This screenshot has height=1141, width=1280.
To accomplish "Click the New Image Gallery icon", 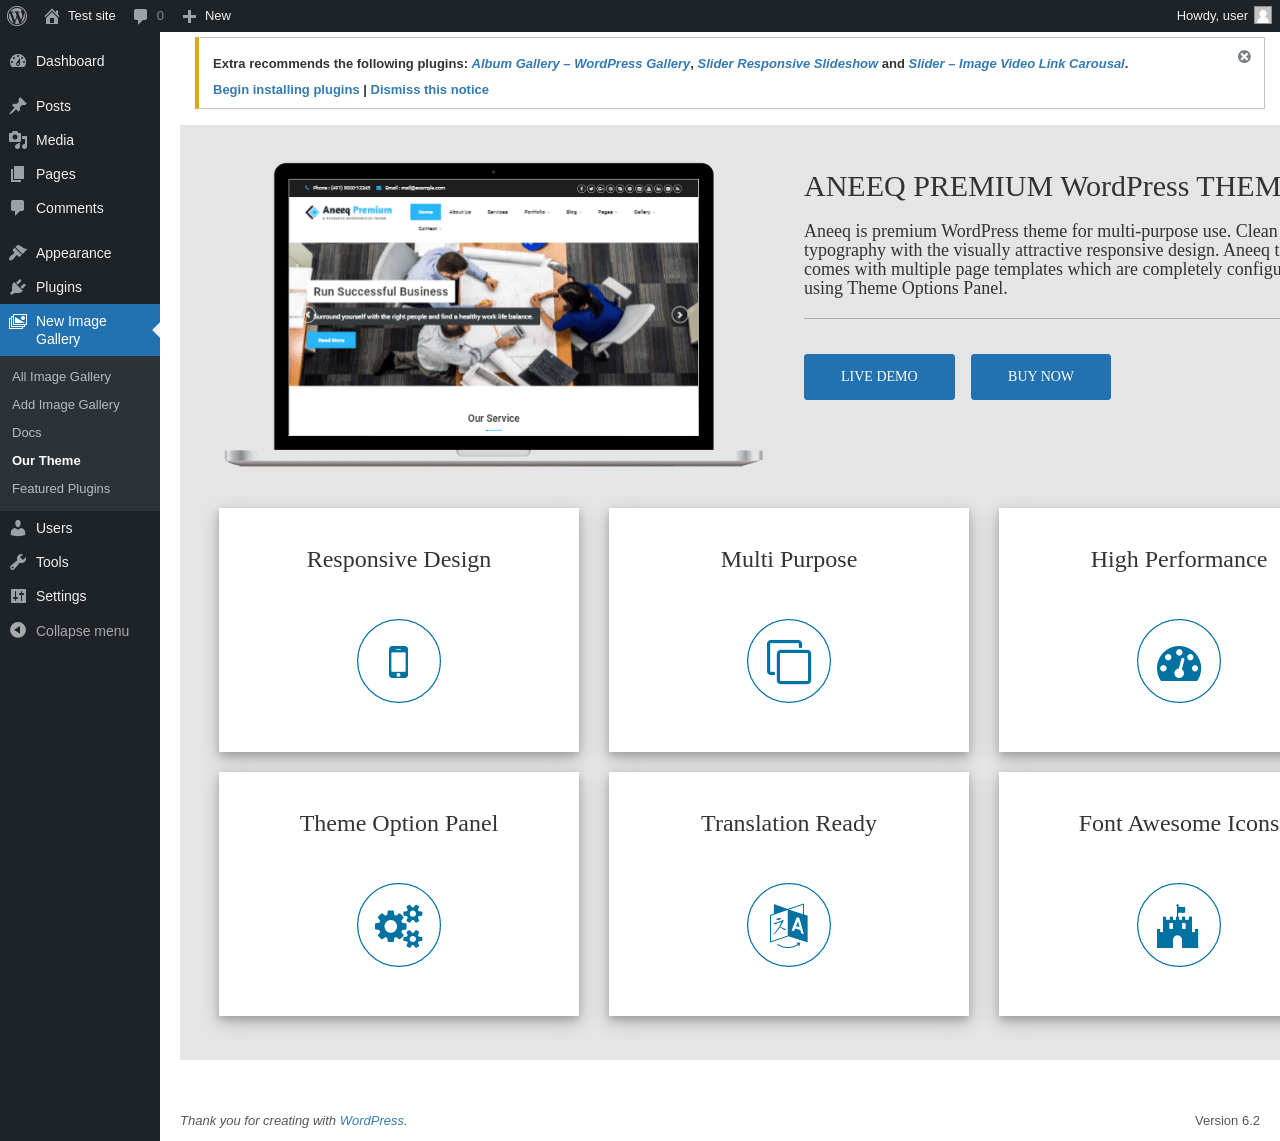I will click(x=18, y=321).
